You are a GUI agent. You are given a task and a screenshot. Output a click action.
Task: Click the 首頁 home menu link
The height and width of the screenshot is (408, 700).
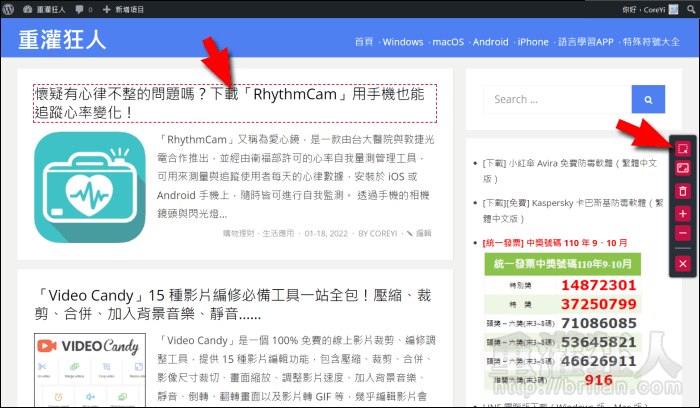coord(362,42)
